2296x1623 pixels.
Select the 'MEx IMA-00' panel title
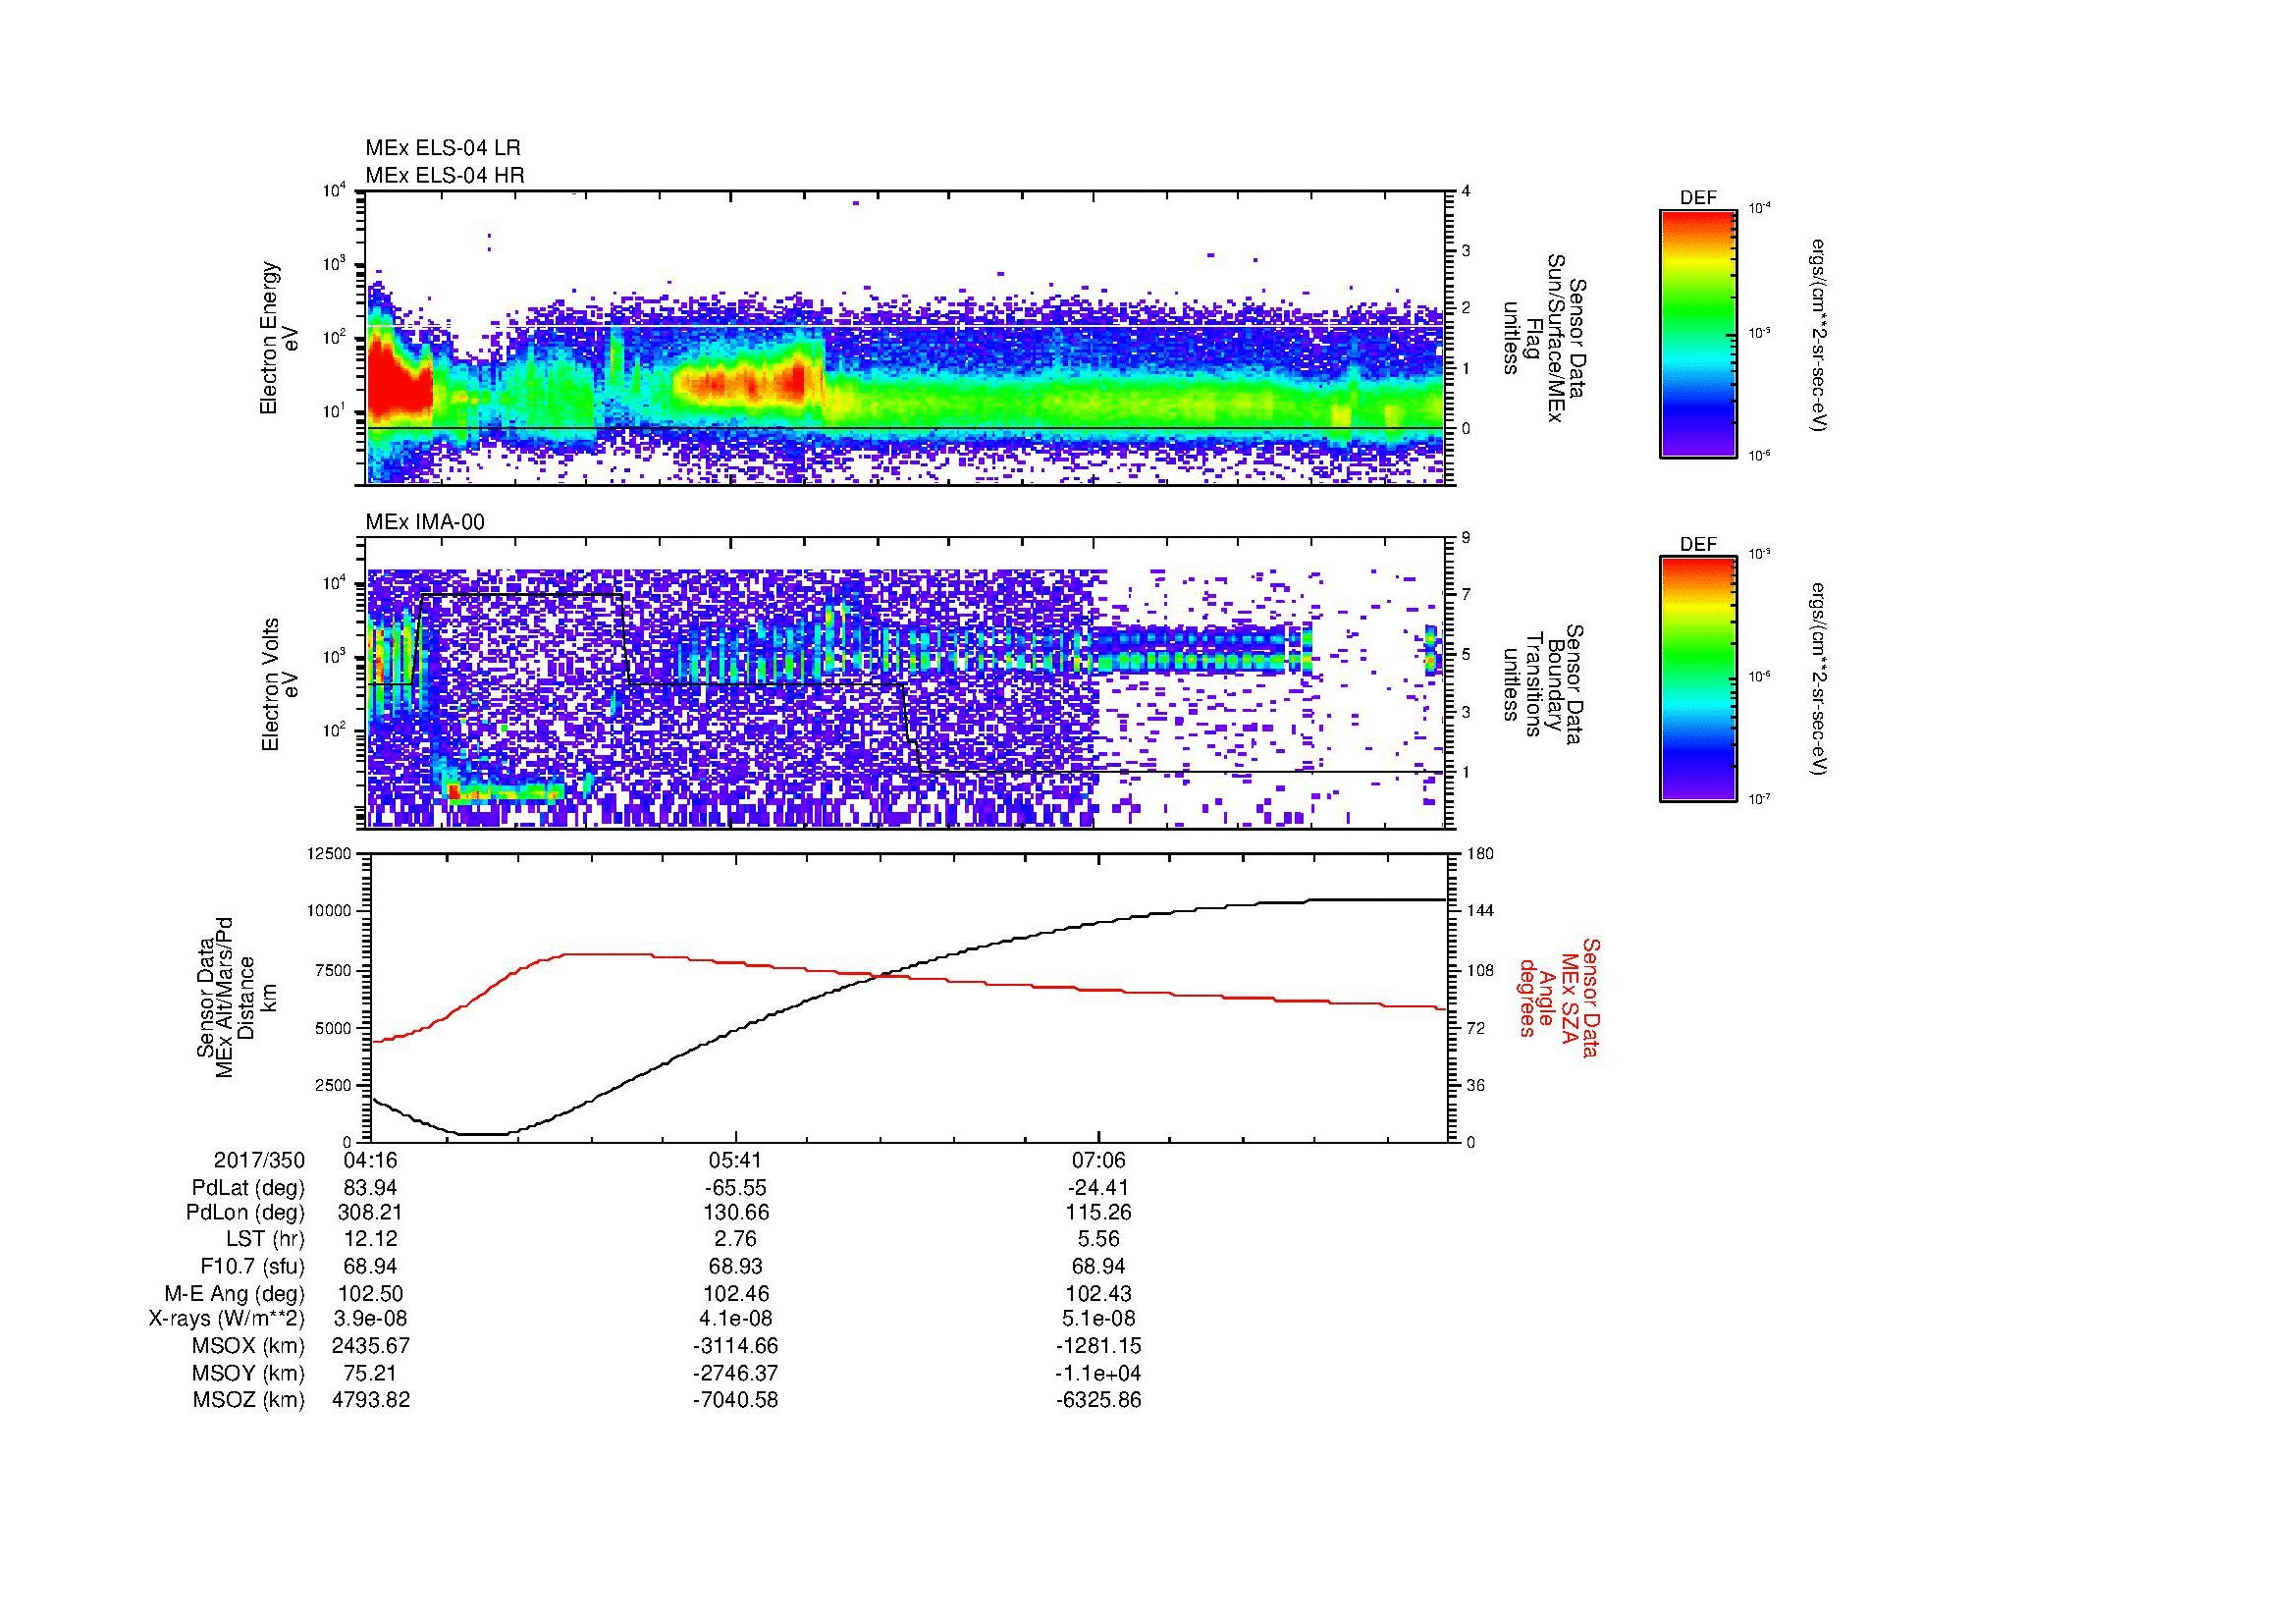click(425, 522)
